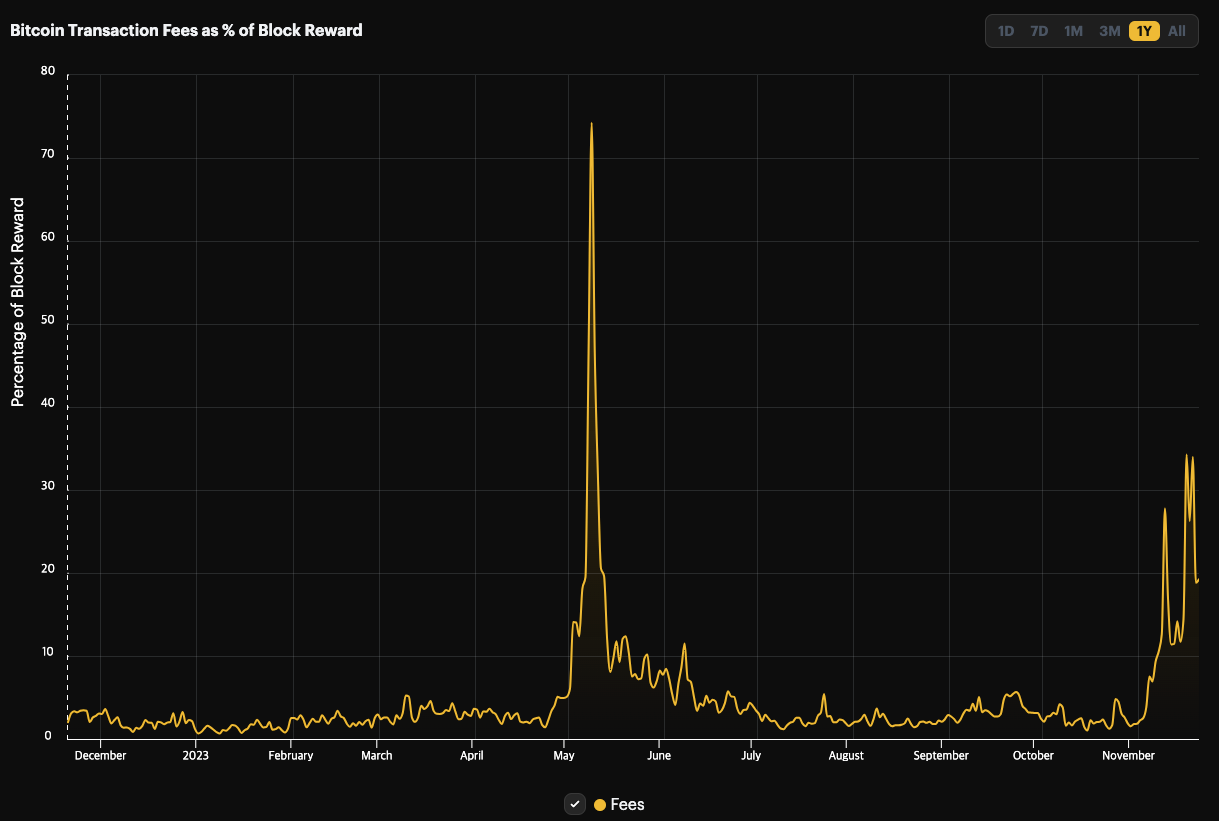Click the December x-axis label
1219x821 pixels.
click(x=101, y=756)
